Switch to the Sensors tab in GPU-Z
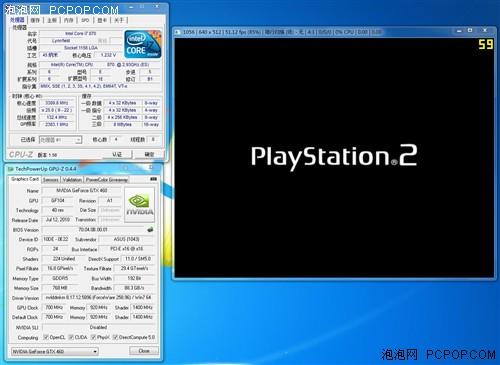500x365 pixels. point(51,180)
